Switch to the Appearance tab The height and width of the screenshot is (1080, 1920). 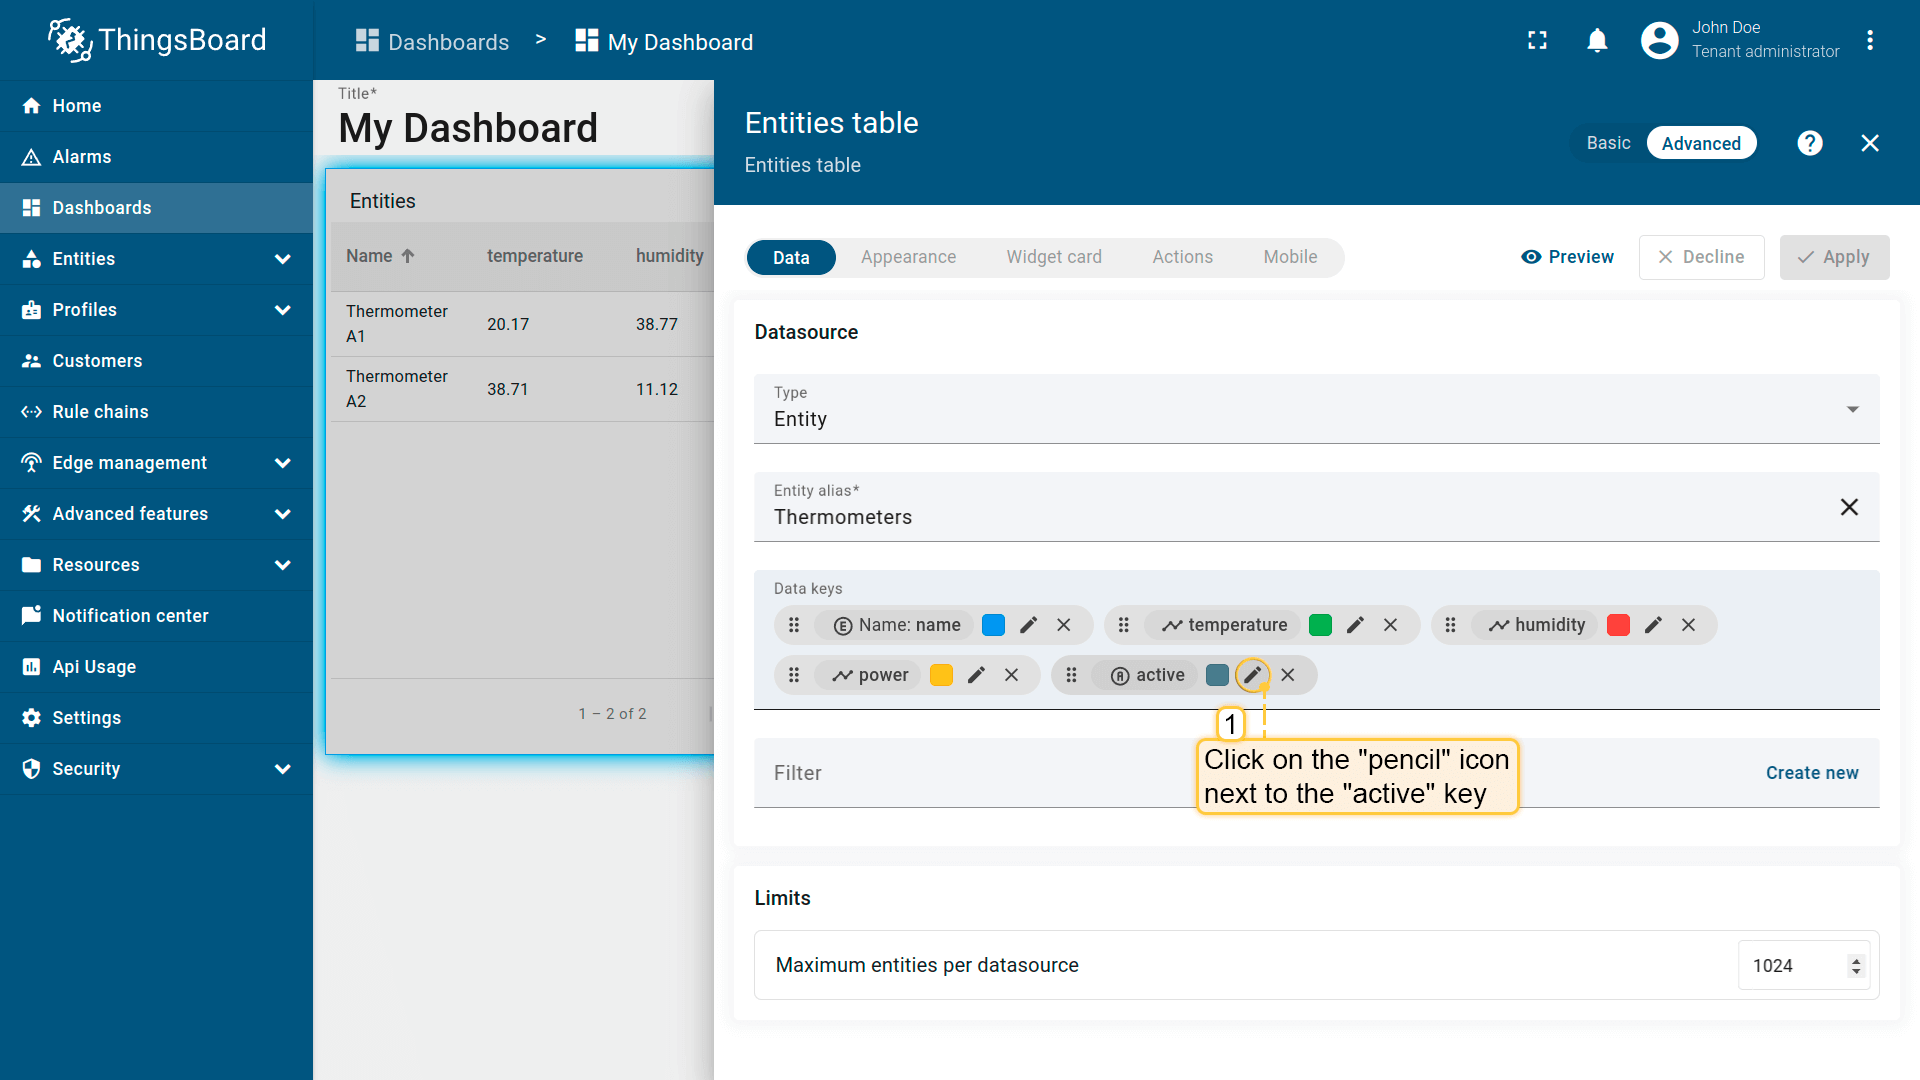(908, 257)
